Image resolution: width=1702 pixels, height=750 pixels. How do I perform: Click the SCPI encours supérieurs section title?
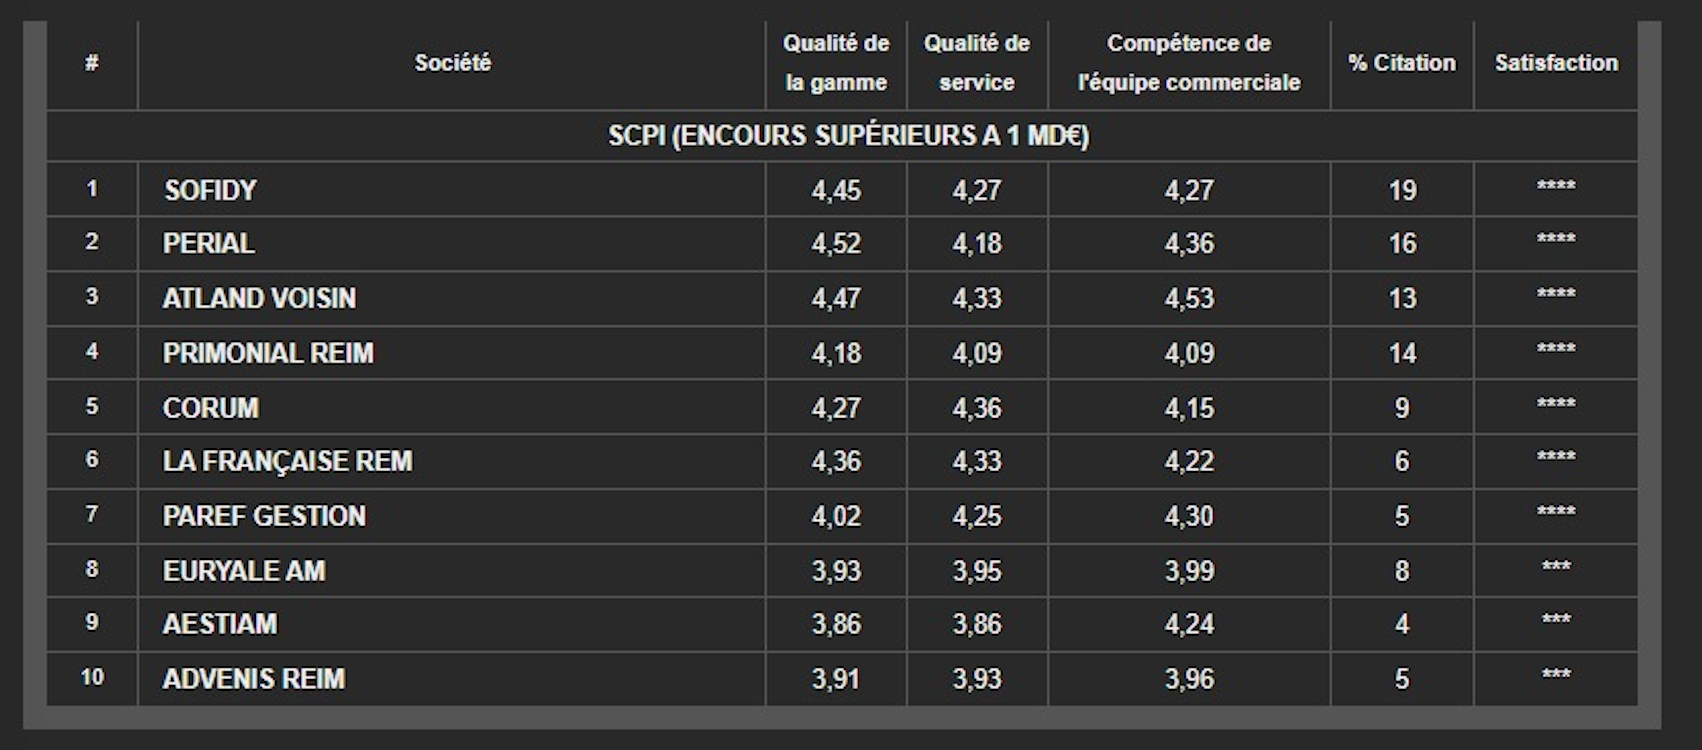(848, 136)
